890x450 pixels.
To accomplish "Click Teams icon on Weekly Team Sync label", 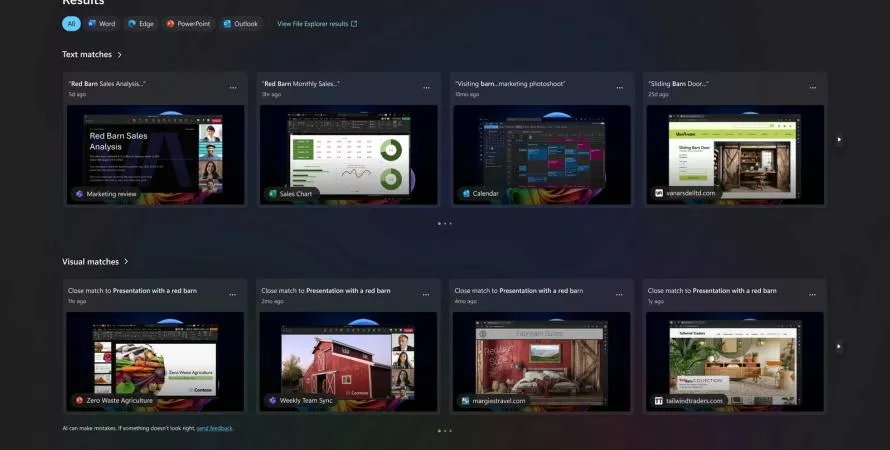I will click(272, 400).
